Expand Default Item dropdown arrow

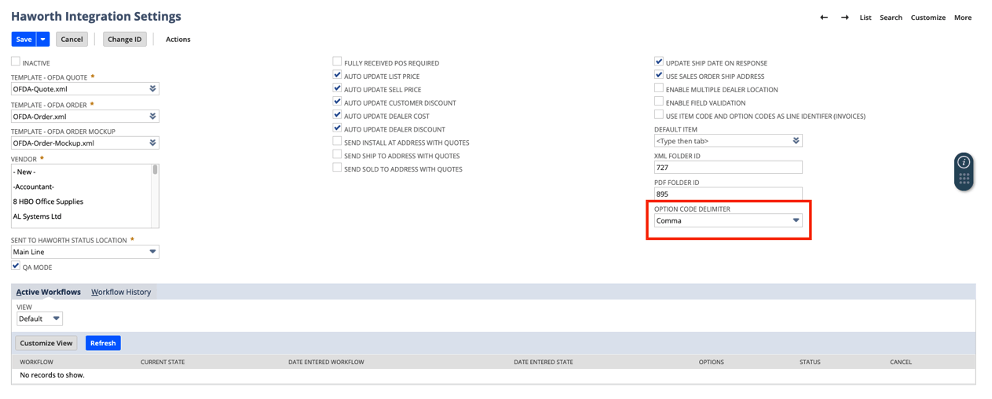[796, 140]
